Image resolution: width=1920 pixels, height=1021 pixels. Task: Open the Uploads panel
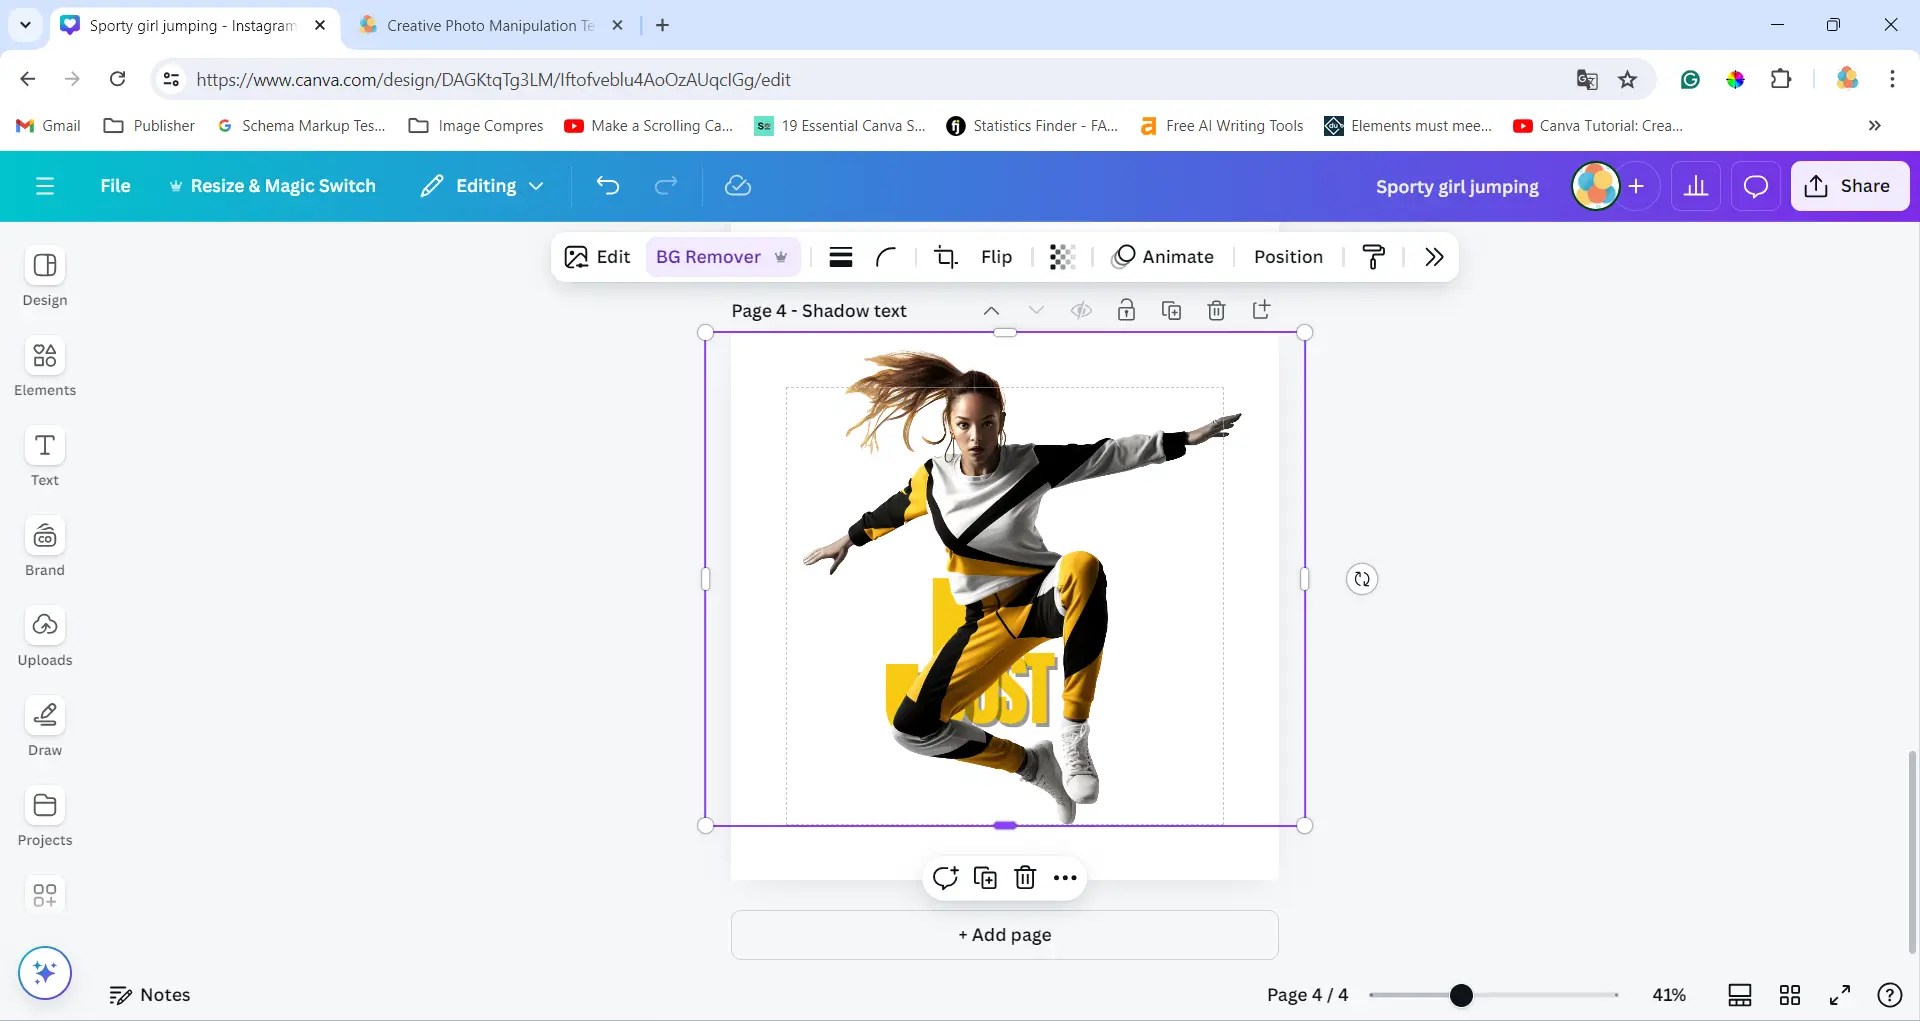[x=45, y=636]
